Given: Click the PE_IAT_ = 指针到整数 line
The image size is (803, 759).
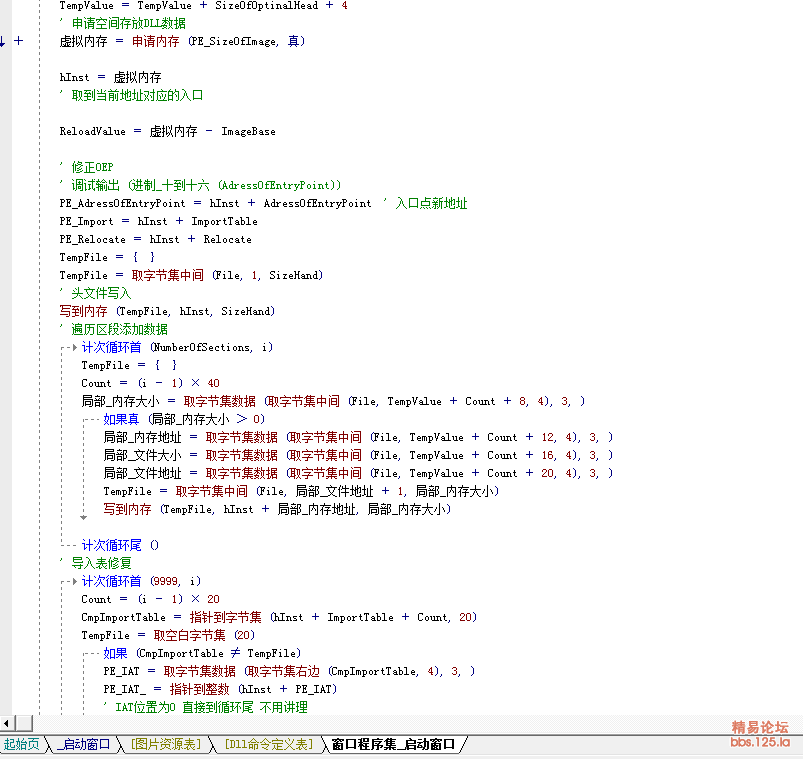Looking at the screenshot, I should click(220, 689).
